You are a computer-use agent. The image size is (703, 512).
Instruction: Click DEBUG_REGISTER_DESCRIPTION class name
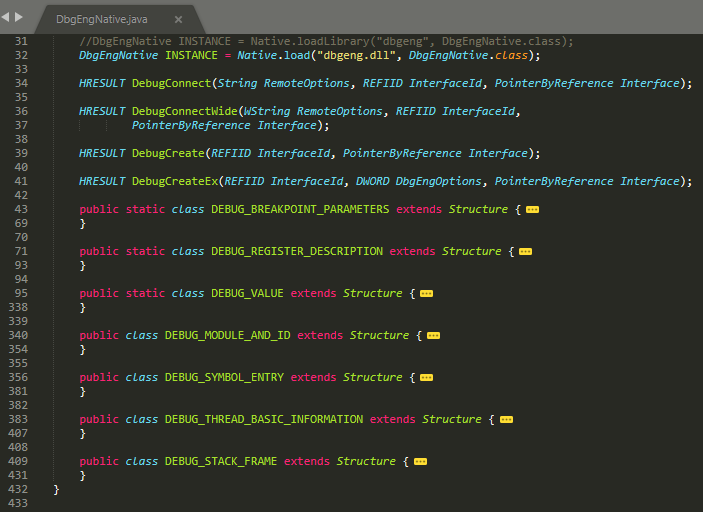click(297, 252)
